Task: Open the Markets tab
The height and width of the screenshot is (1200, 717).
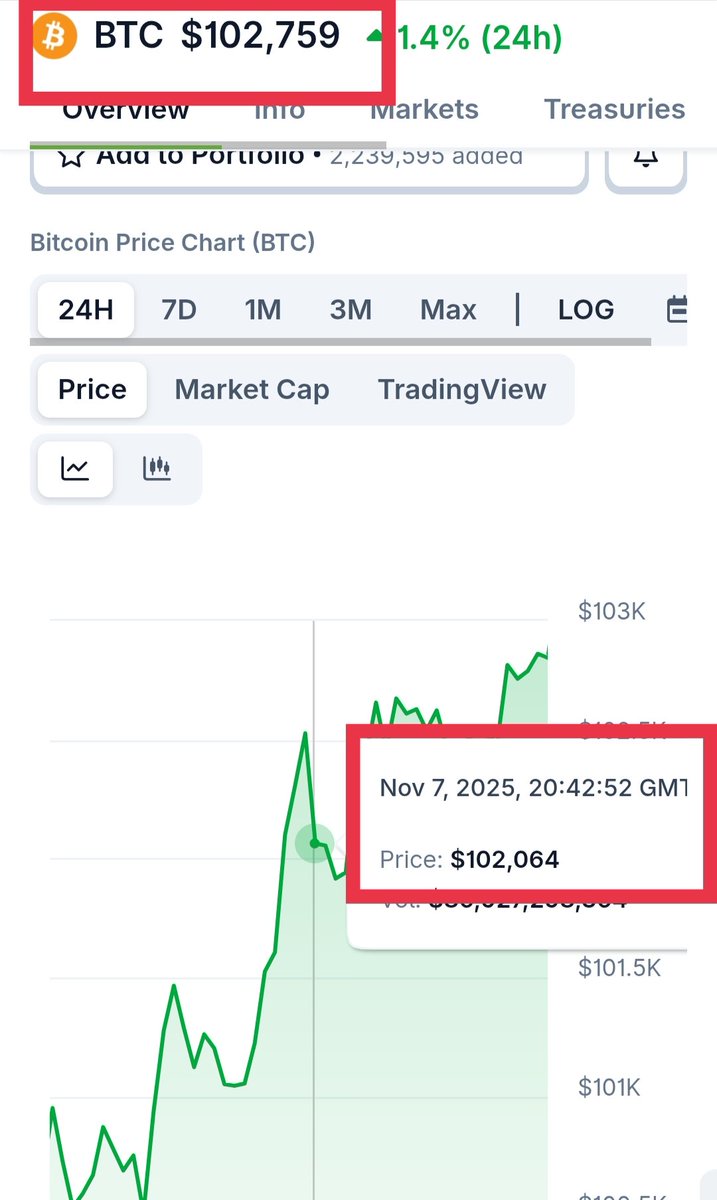Action: (x=425, y=109)
